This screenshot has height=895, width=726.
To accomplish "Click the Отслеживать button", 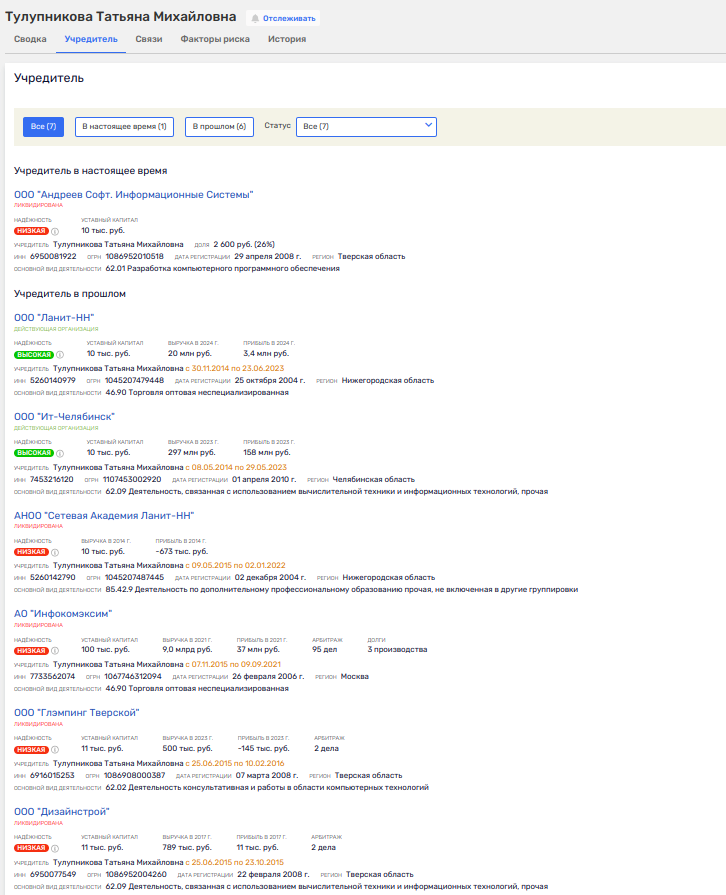I will pyautogui.click(x=283, y=18).
